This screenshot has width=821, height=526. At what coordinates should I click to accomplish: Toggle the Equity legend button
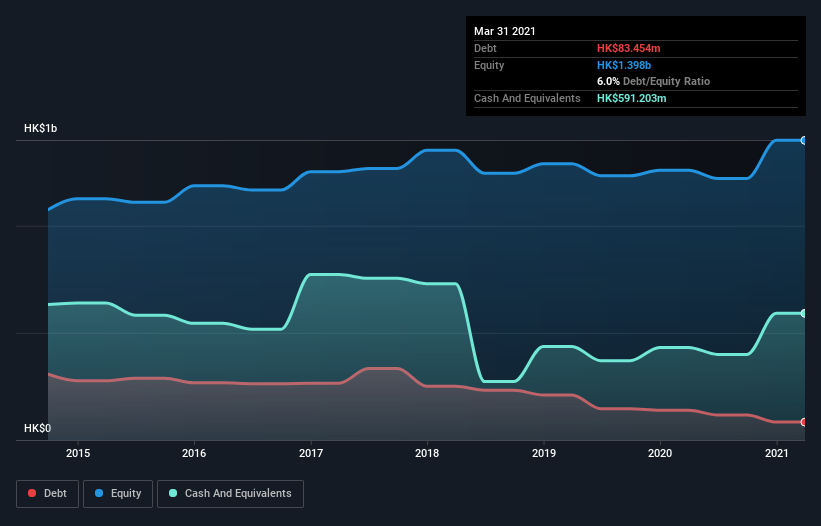(x=118, y=494)
